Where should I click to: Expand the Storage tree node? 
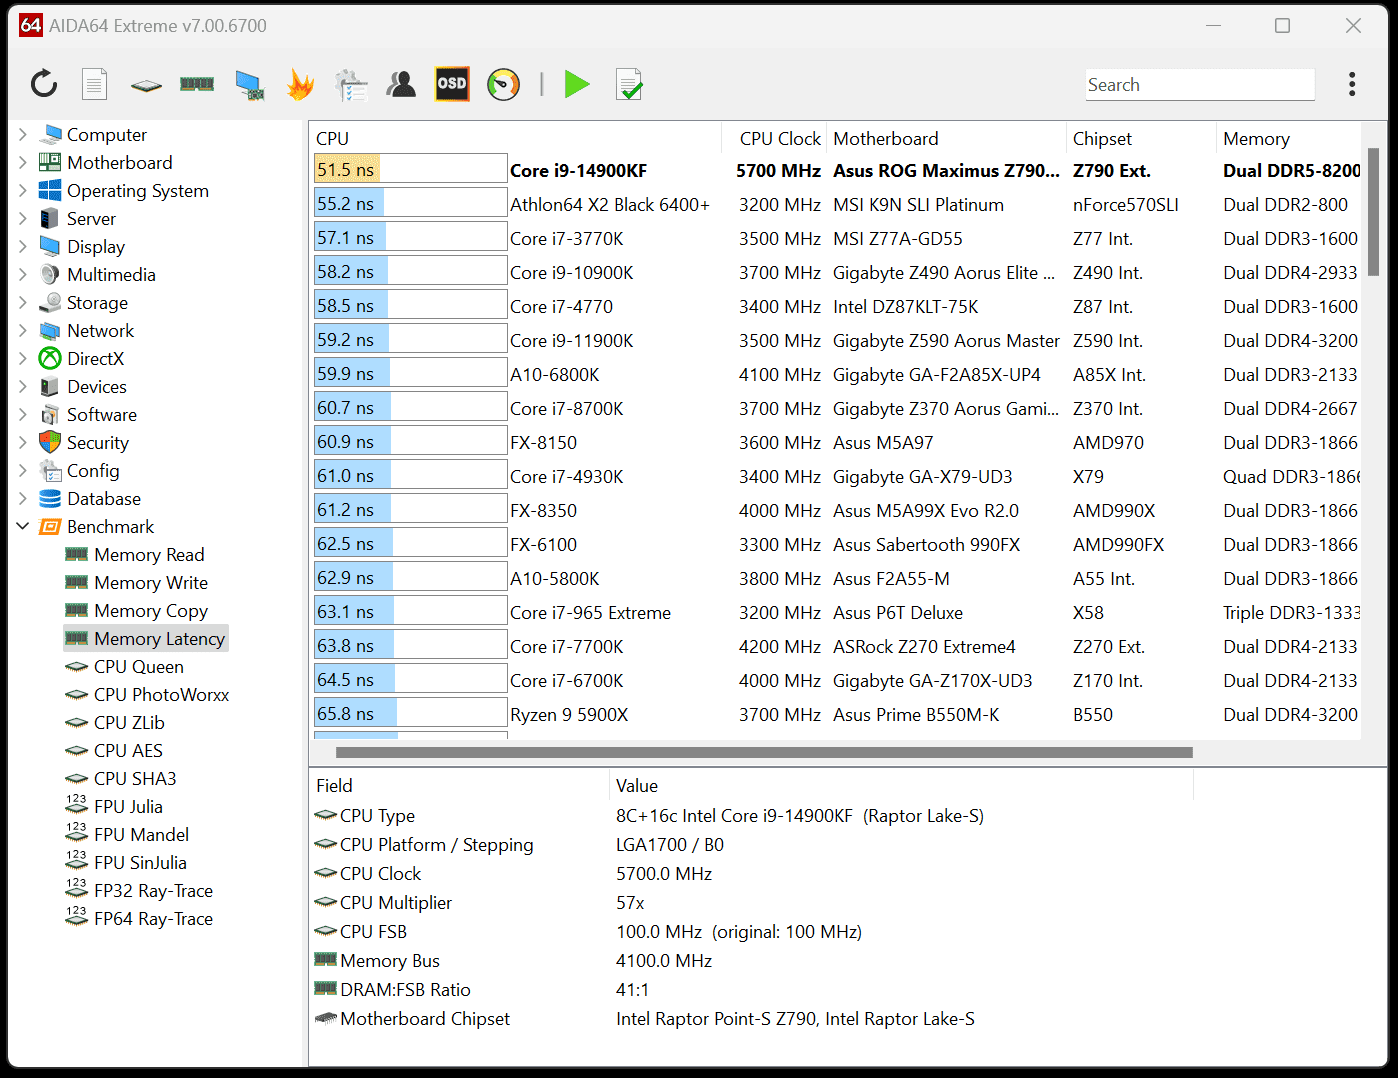pos(23,302)
